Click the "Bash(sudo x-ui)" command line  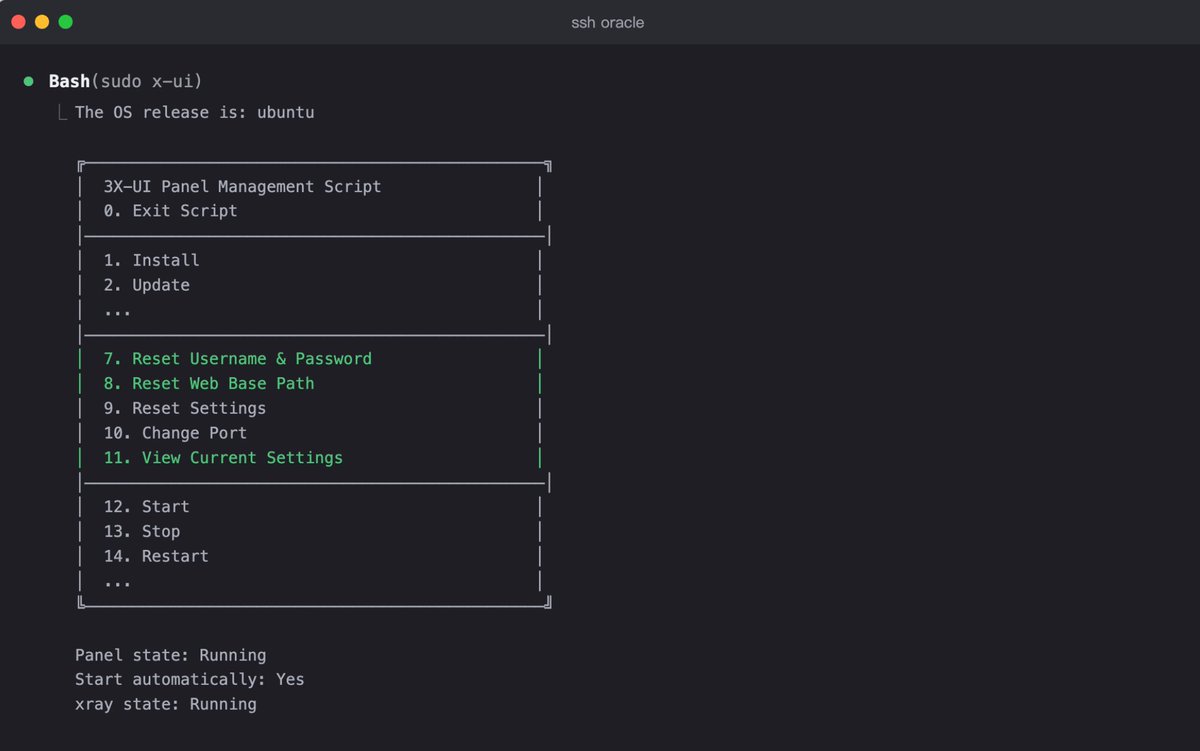126,81
